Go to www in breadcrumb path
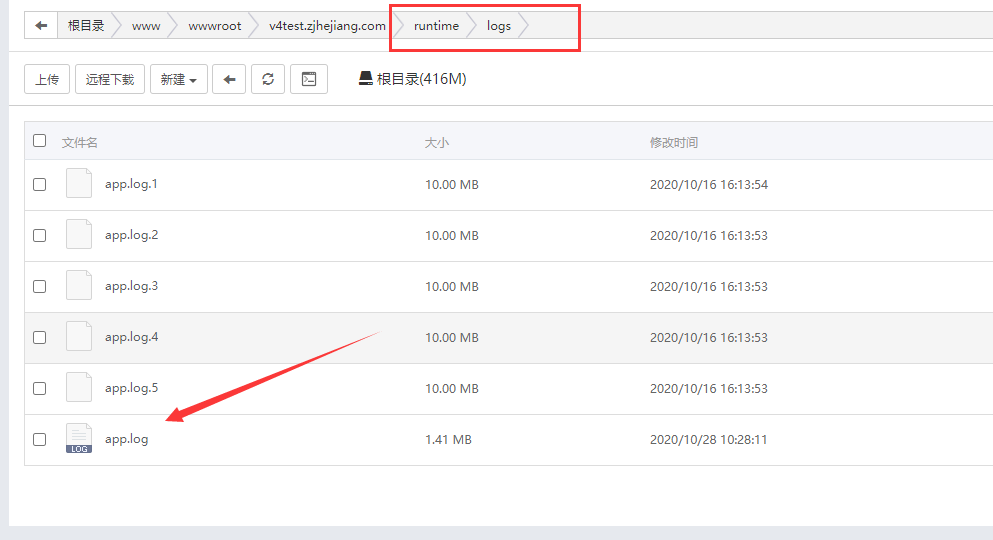Image resolution: width=993 pixels, height=540 pixels. [x=146, y=26]
